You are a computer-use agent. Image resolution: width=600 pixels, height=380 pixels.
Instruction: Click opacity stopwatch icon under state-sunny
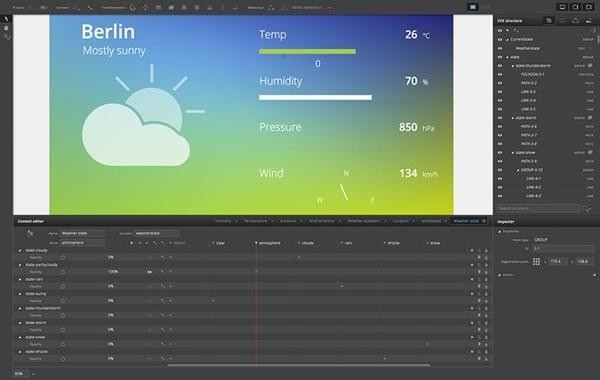click(x=63, y=301)
